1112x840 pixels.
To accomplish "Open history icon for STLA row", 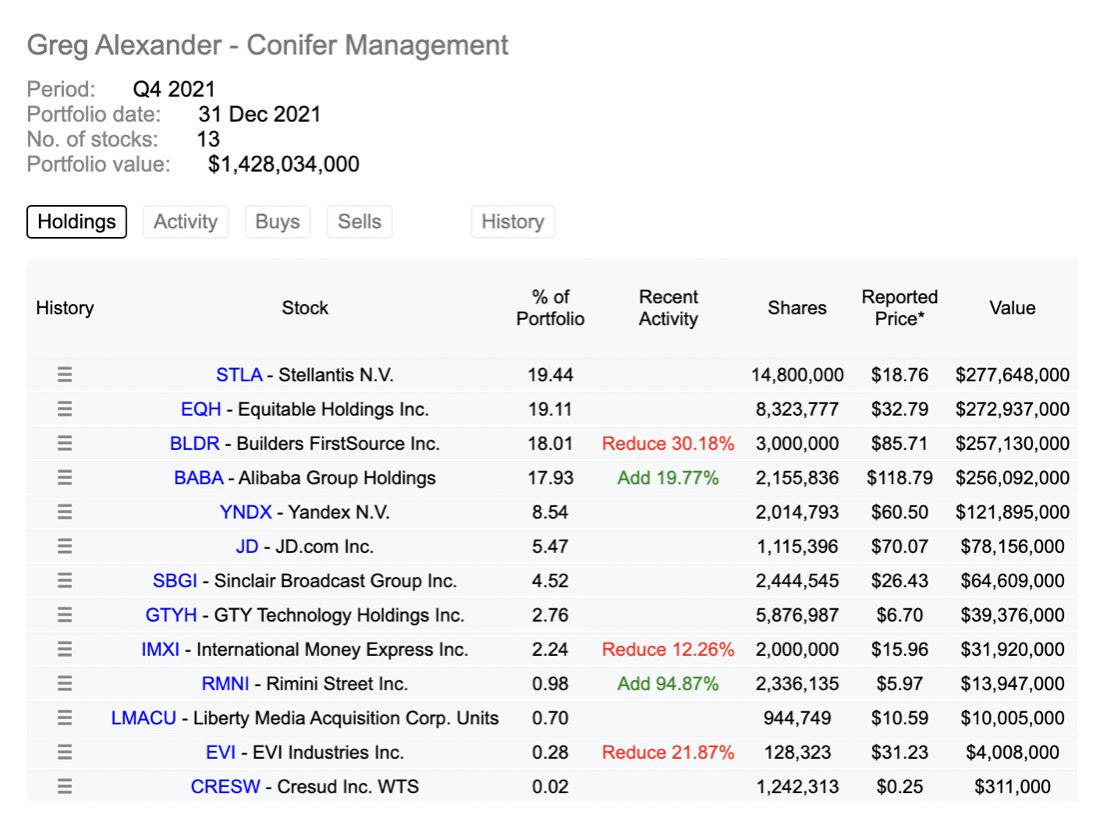I will tap(65, 375).
